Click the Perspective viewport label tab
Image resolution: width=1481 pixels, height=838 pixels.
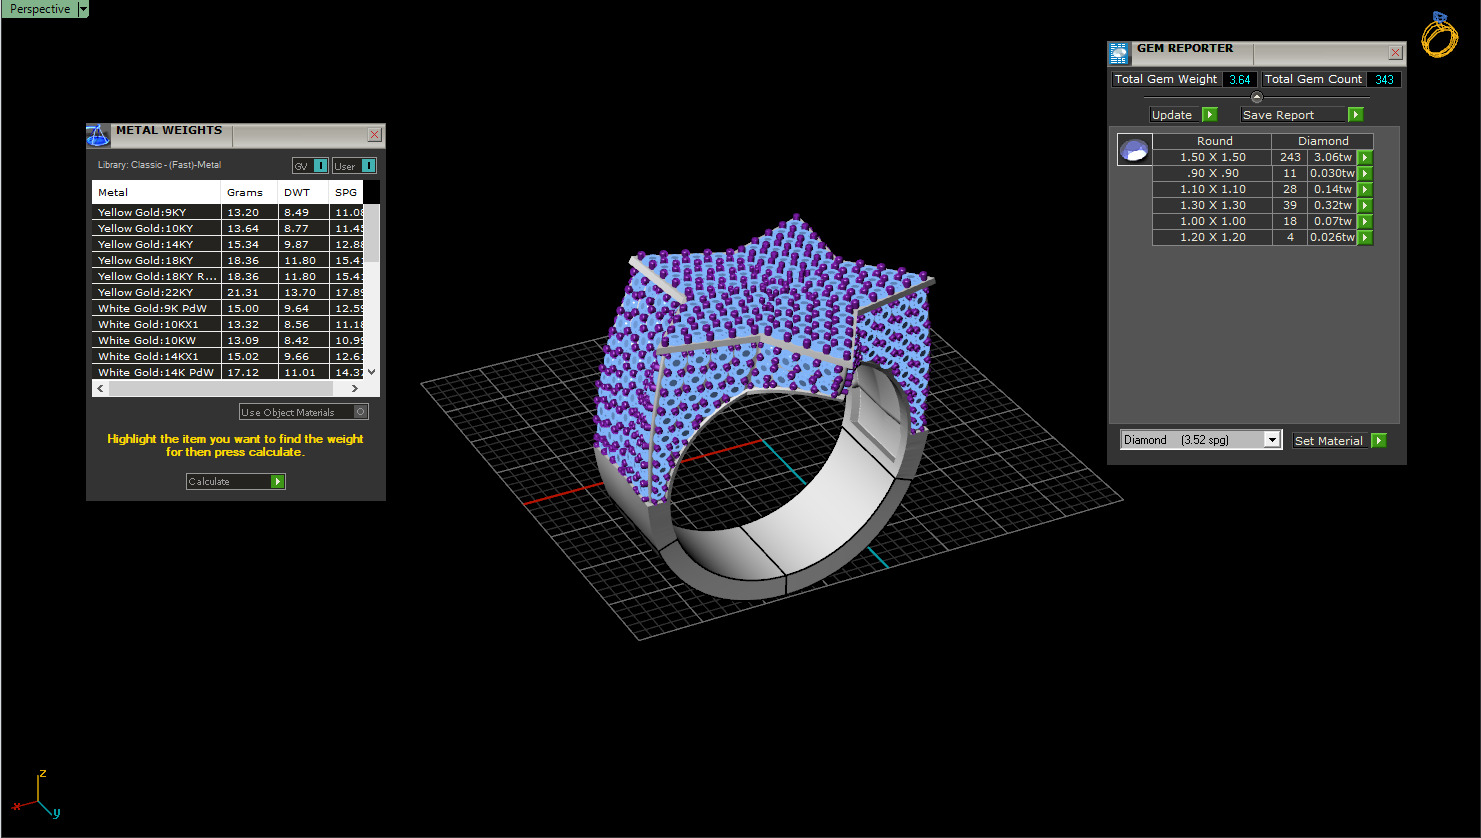click(x=40, y=9)
